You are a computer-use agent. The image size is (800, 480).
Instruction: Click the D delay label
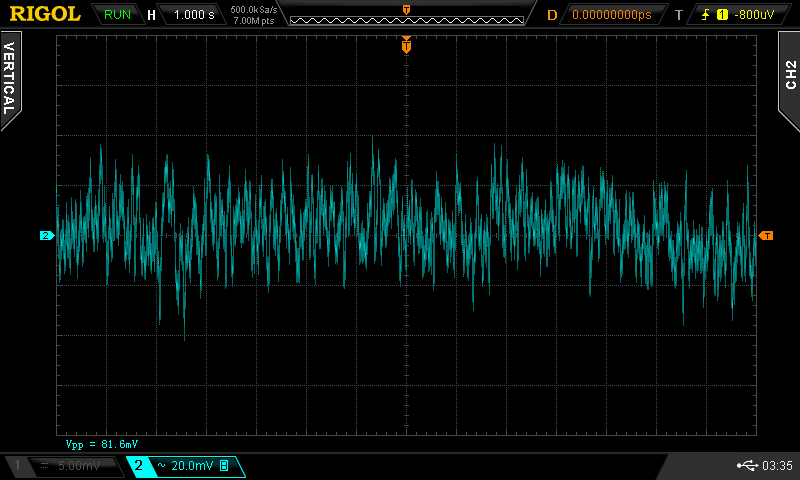[552, 15]
